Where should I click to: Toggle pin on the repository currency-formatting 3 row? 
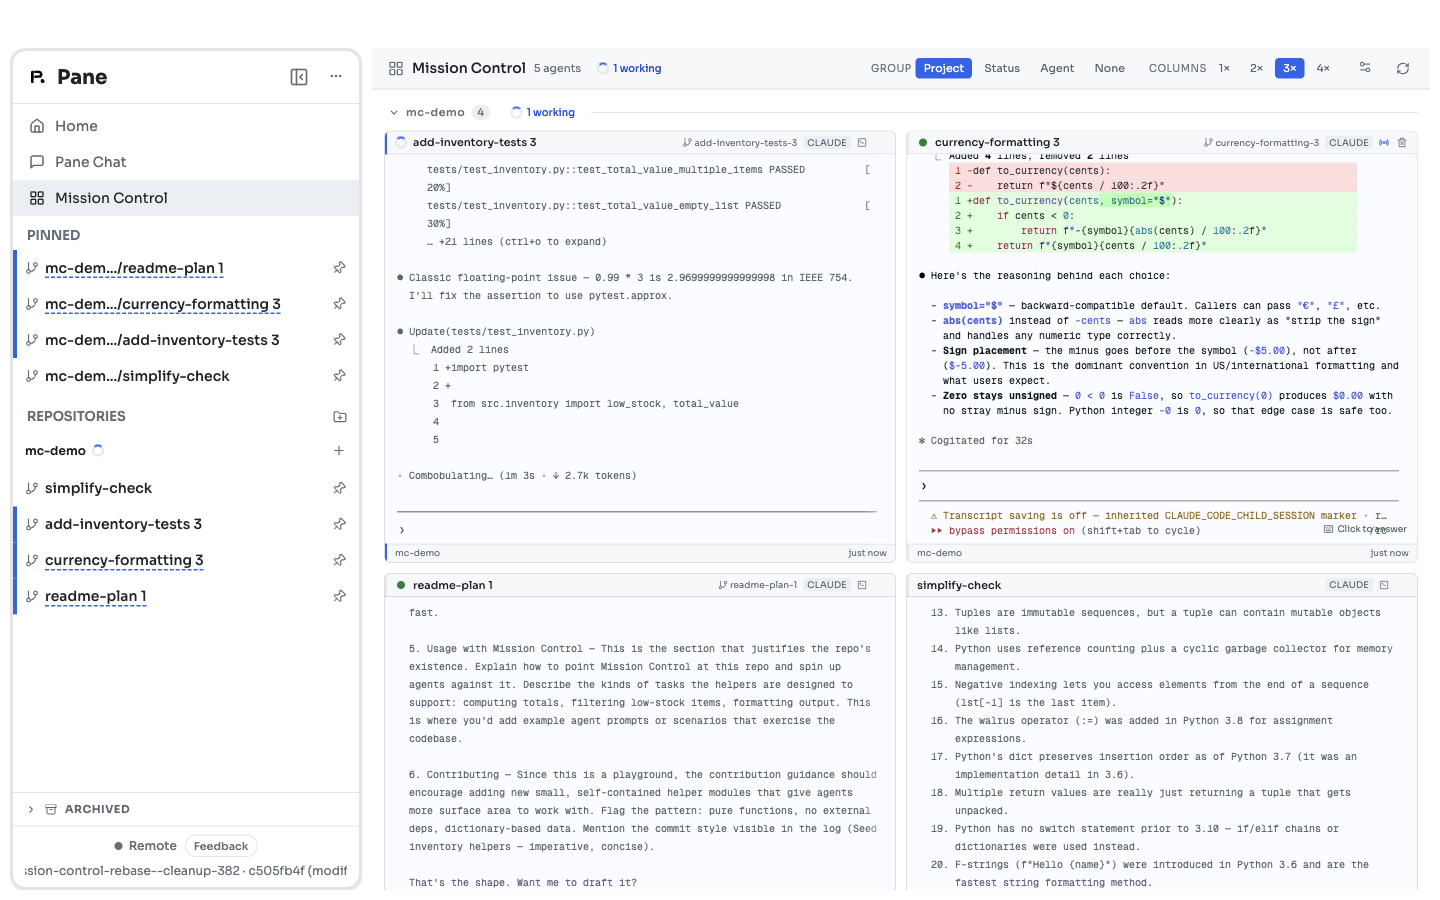coord(340,560)
